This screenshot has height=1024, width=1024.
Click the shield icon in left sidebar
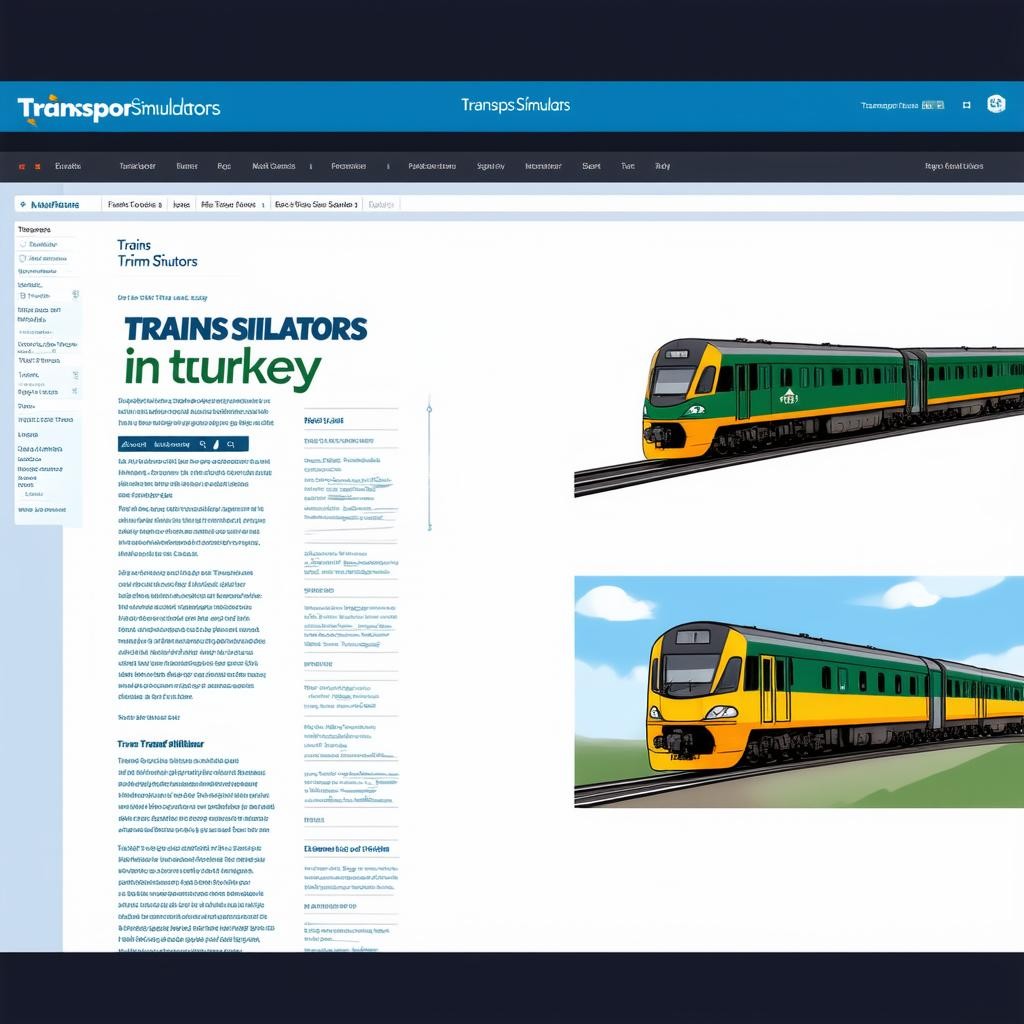[22, 259]
